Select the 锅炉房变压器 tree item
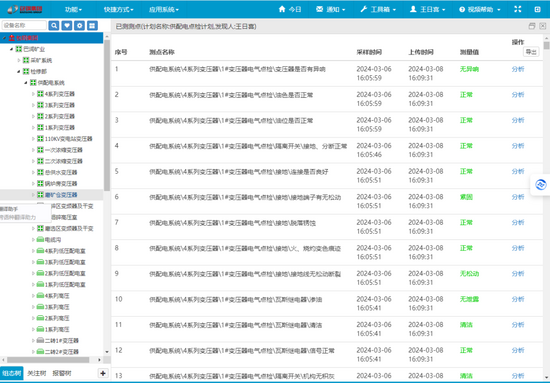Image resolution: width=550 pixels, height=383 pixels. click(61, 184)
